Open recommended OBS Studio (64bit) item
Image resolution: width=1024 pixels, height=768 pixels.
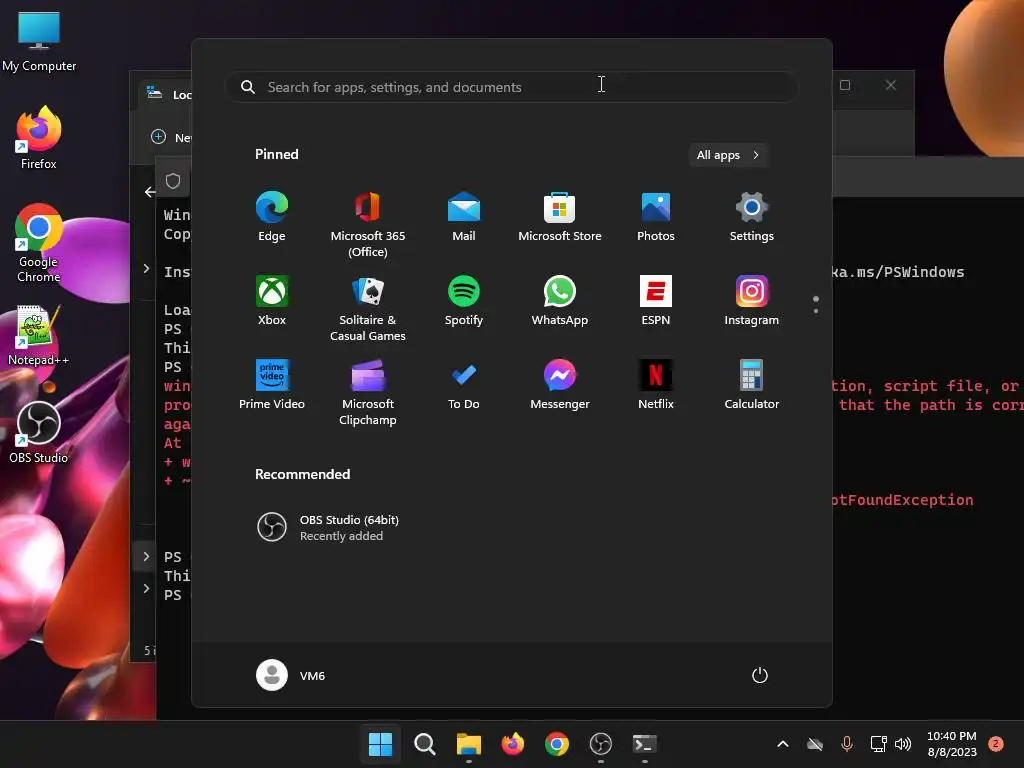[x=328, y=527]
